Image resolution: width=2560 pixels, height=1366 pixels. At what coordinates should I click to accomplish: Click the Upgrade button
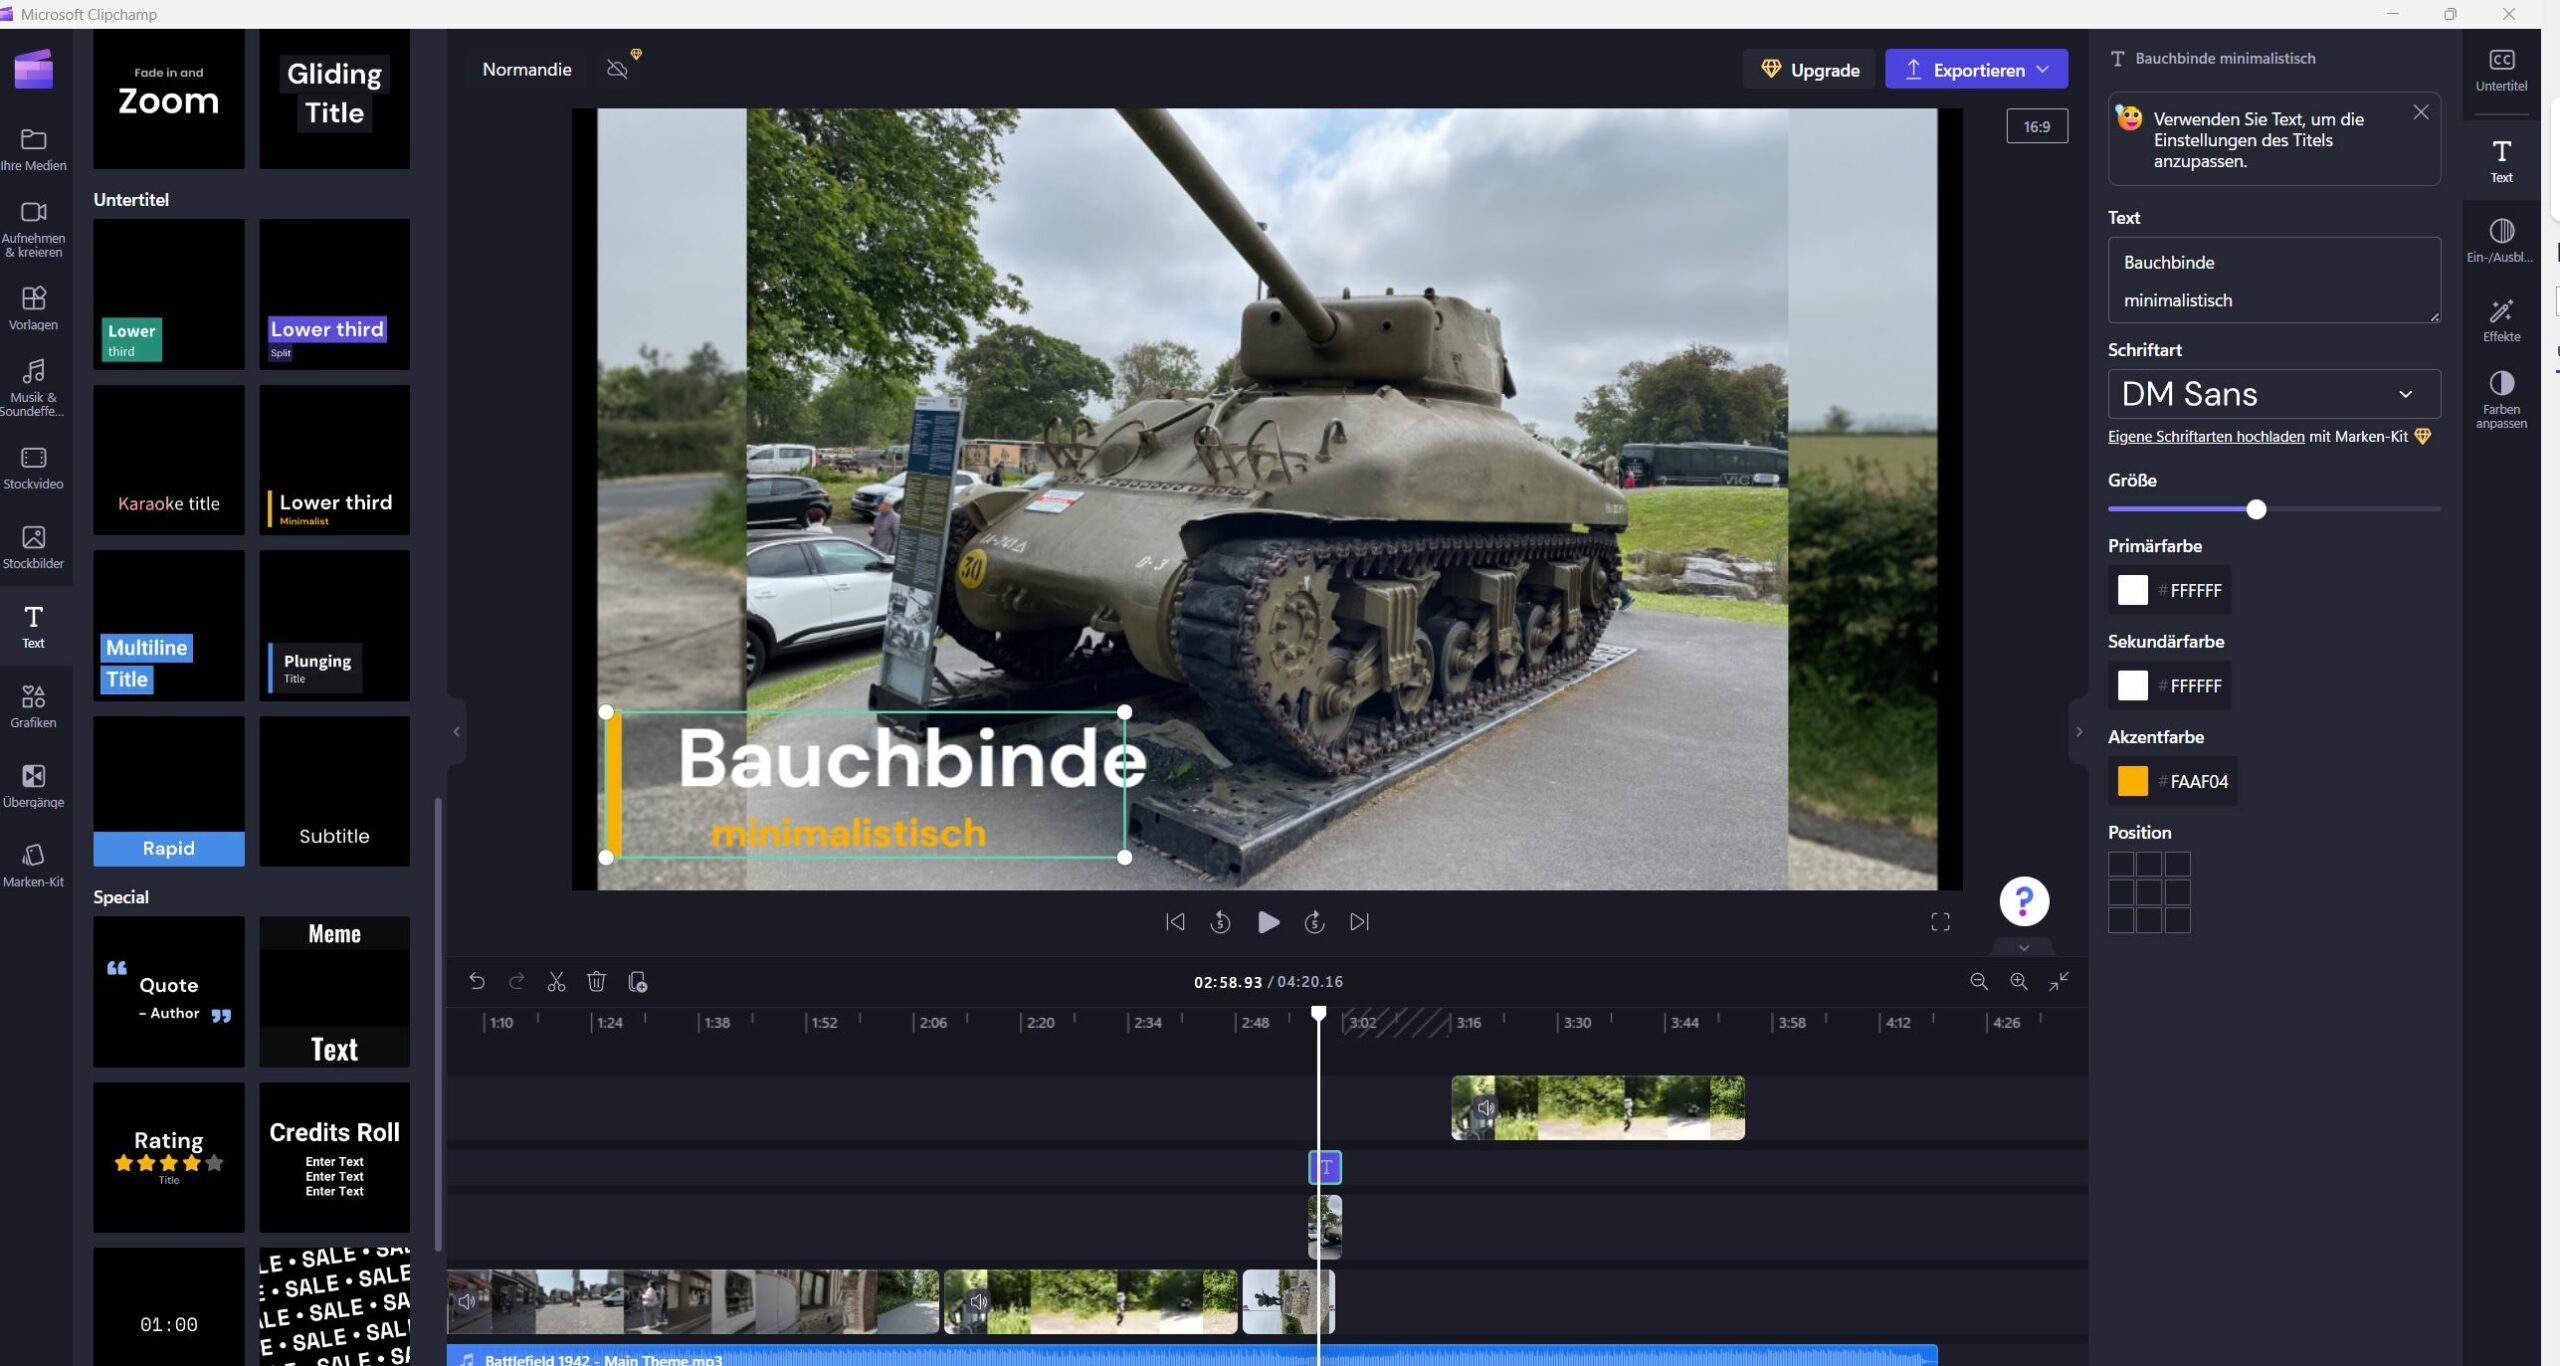pos(1810,70)
